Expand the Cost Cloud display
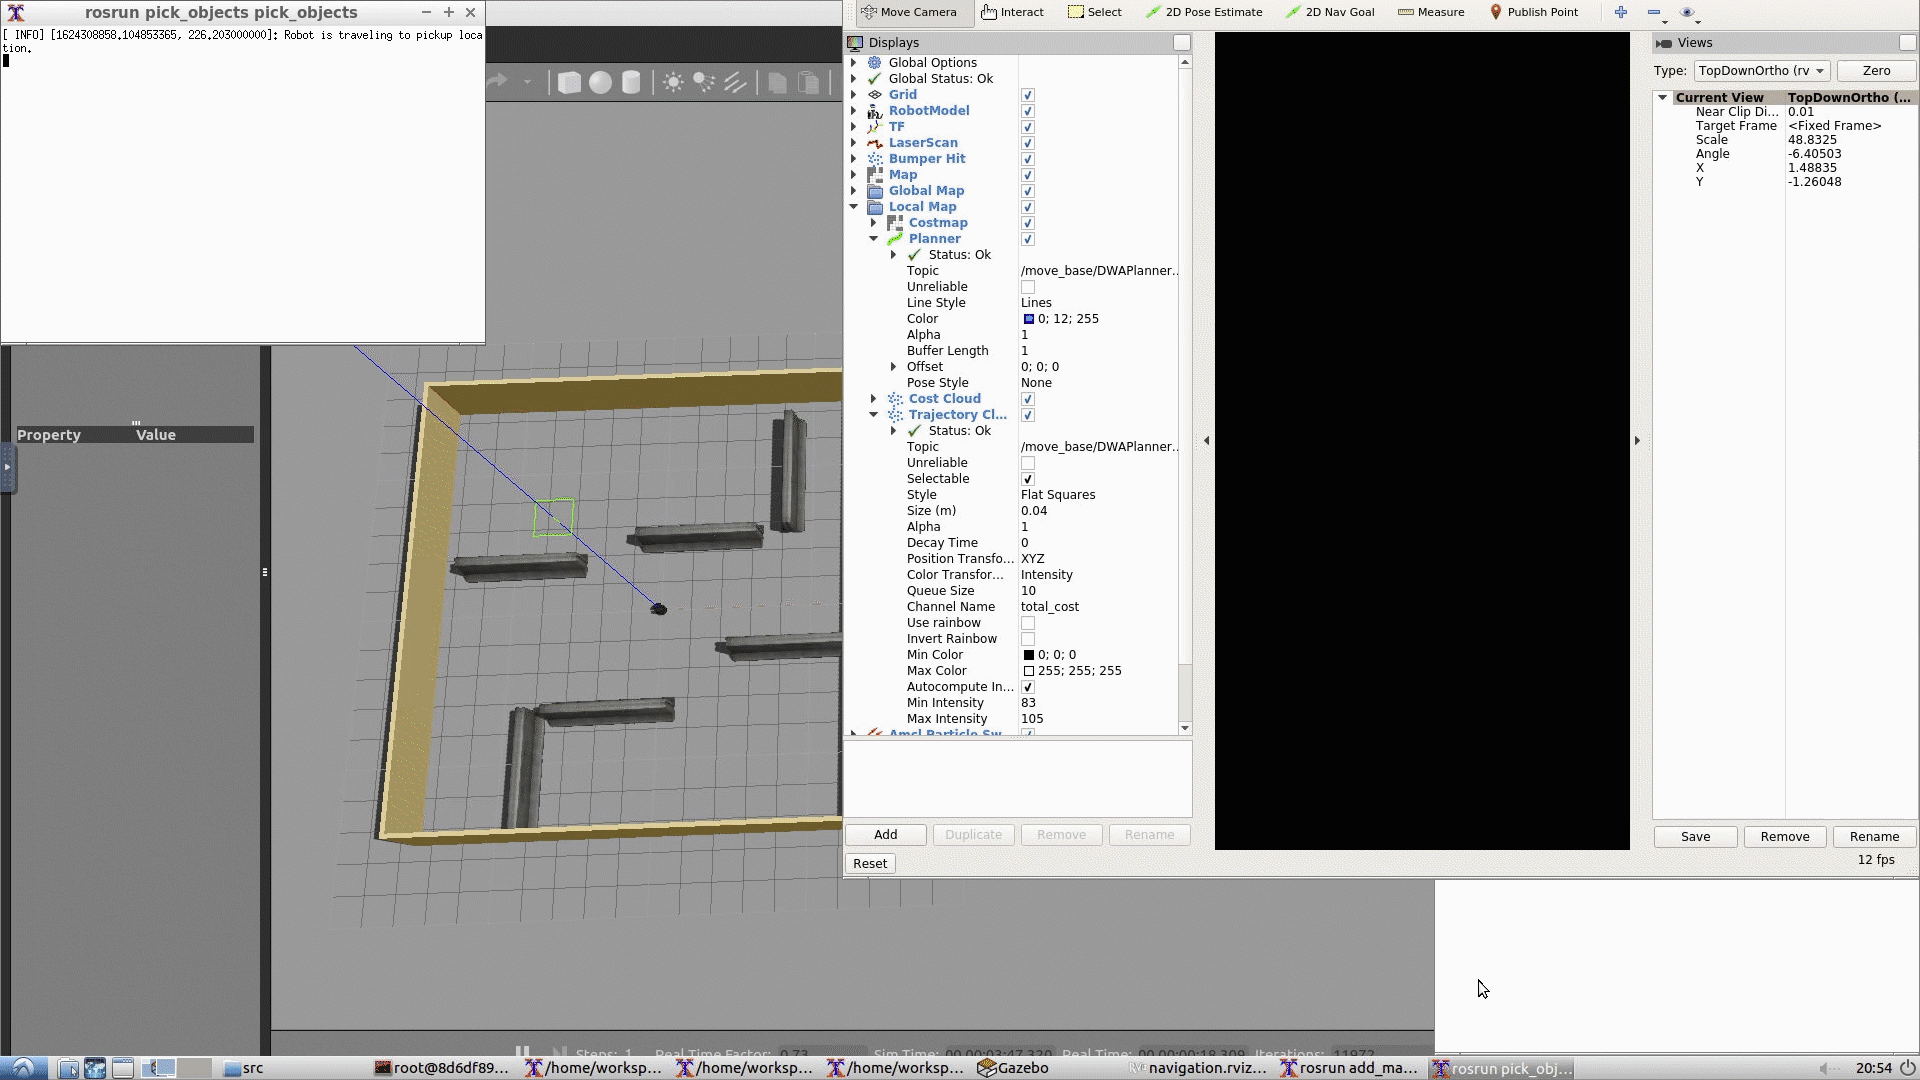This screenshot has height=1080, width=1920. tap(874, 399)
